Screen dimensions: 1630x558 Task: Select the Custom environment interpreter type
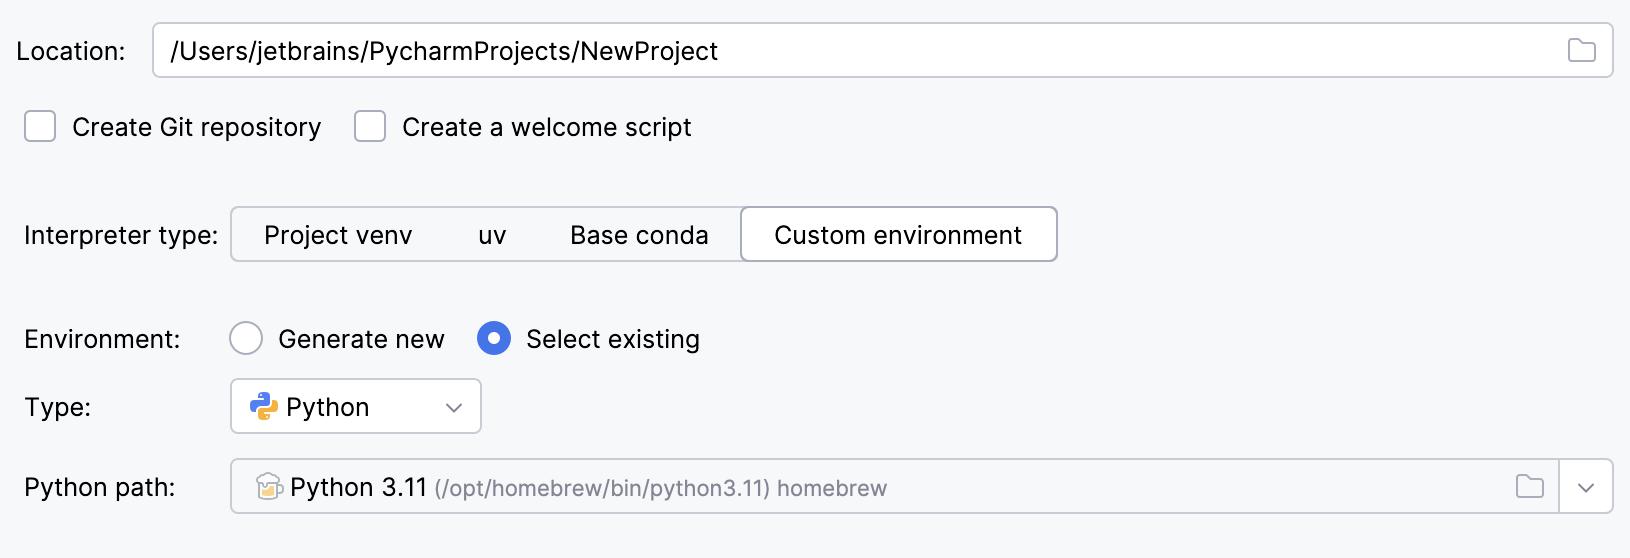click(x=898, y=235)
